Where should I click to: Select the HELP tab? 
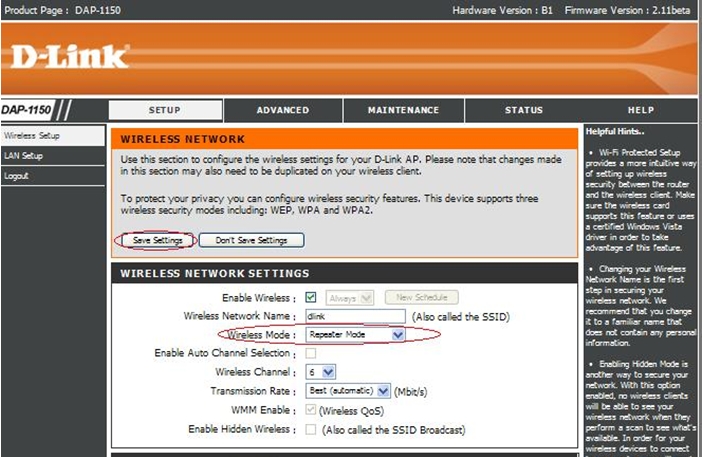(x=641, y=110)
